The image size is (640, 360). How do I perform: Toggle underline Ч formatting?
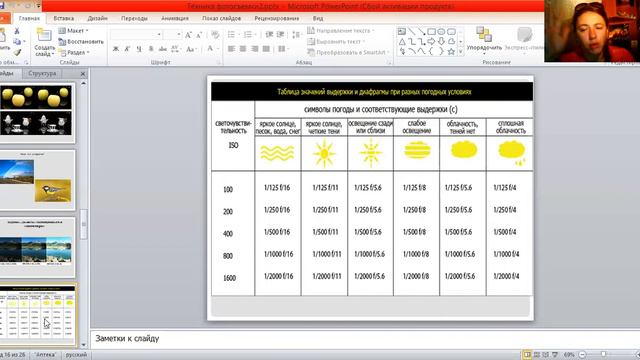point(139,49)
